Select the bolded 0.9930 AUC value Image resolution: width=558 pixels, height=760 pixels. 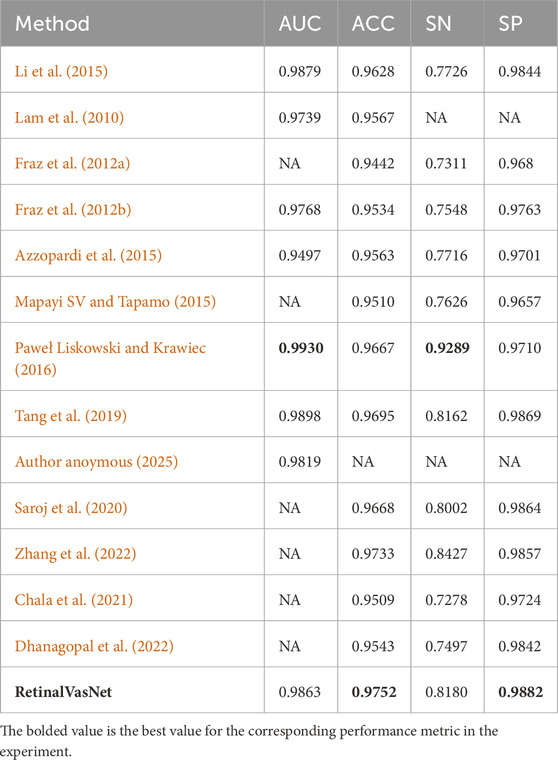pyautogui.click(x=301, y=348)
